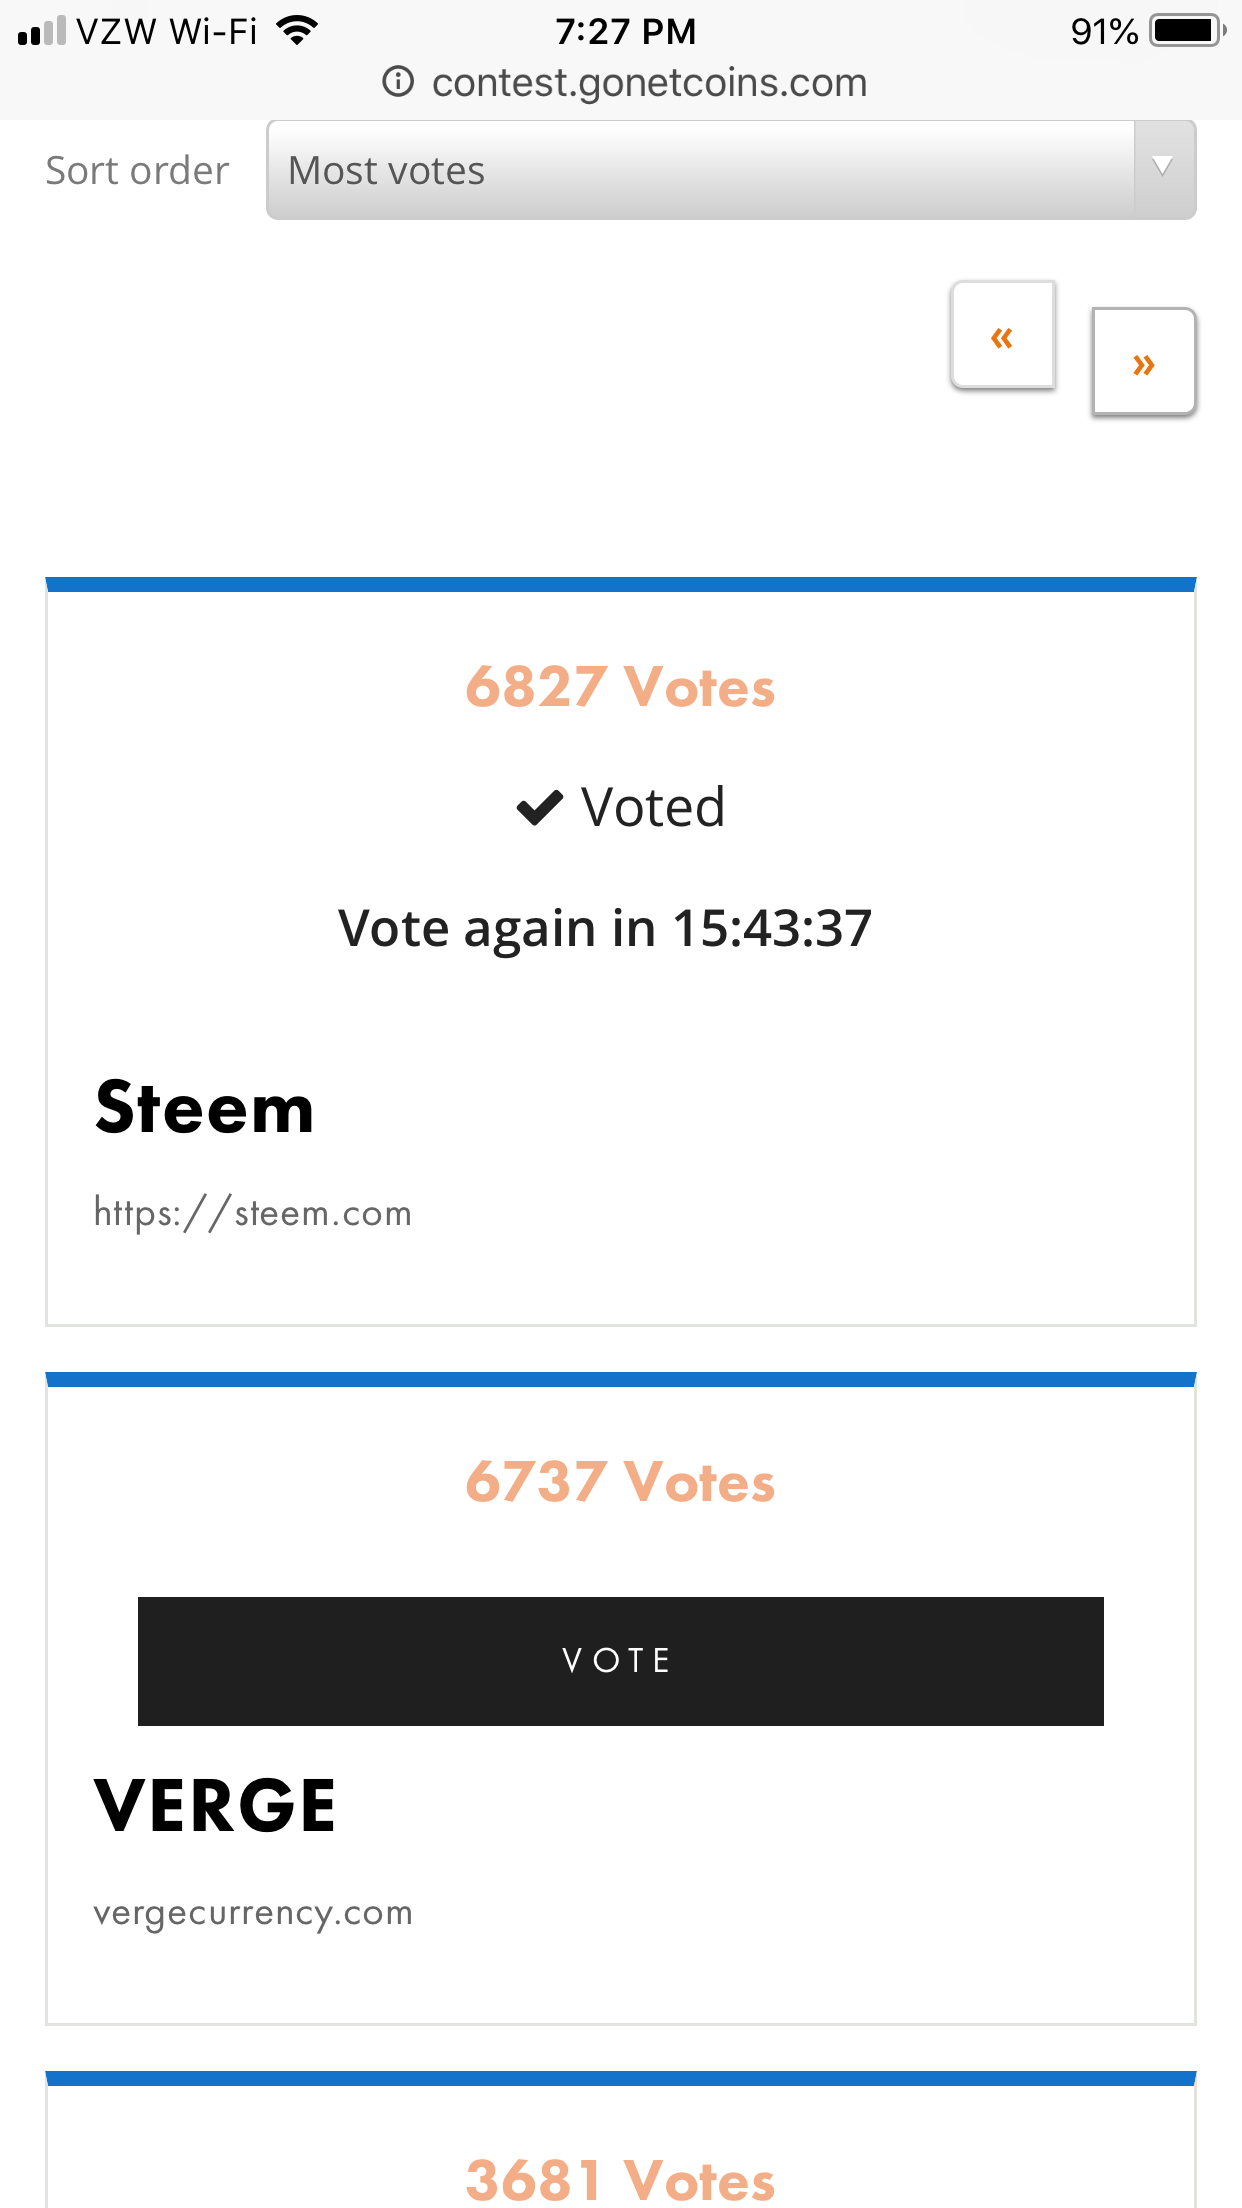Select the VERGE heading
Viewport: 1242px width, 2208px height.
(214, 1806)
